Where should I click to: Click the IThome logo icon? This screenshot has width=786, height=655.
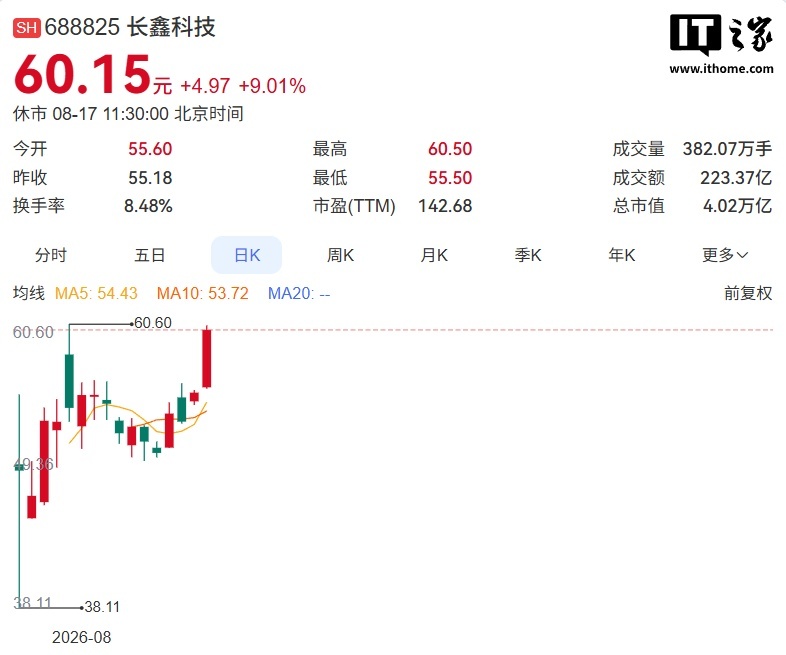pyautogui.click(x=721, y=34)
